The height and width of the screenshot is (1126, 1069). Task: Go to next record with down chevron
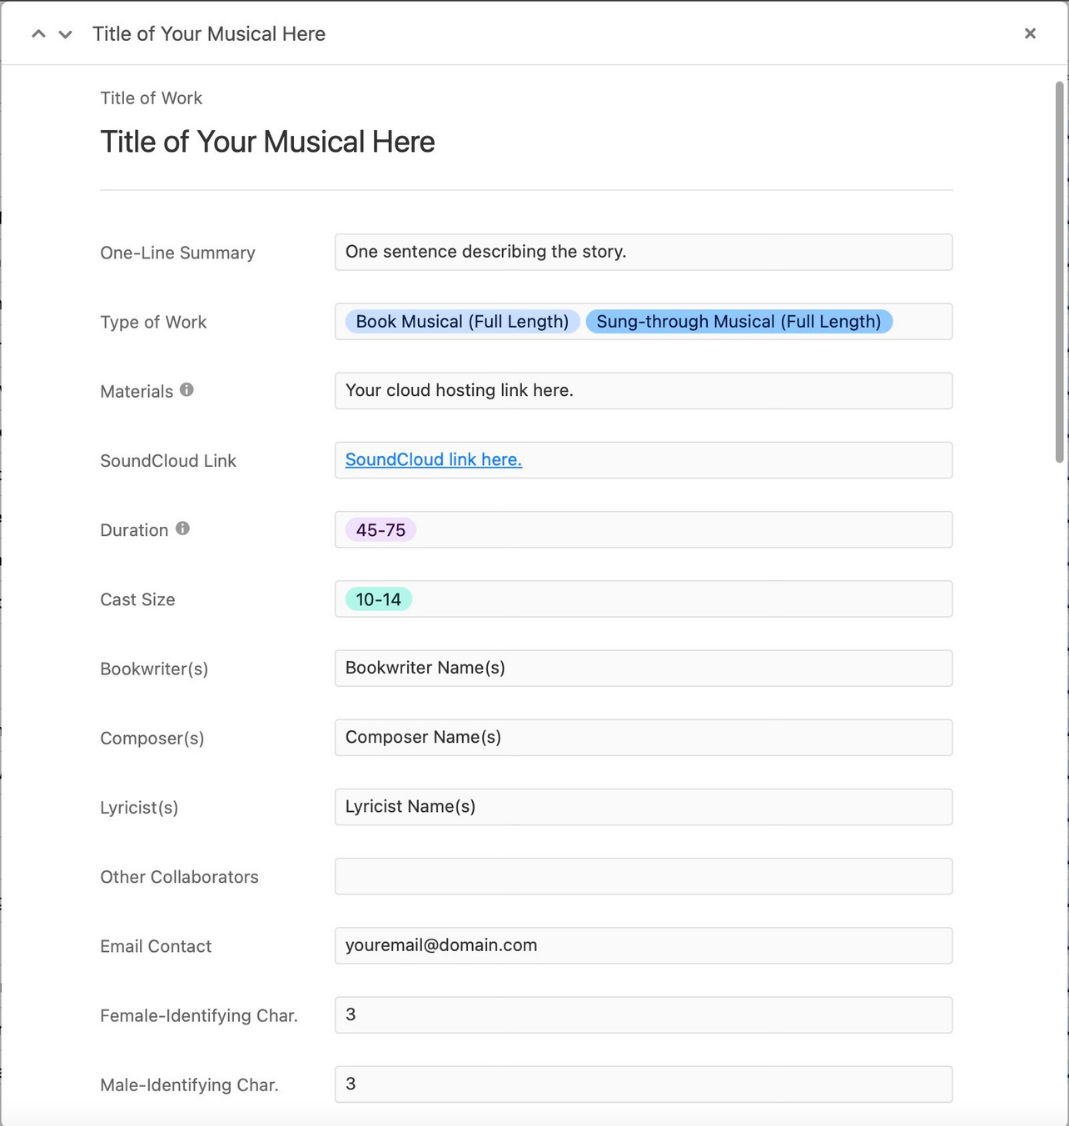[x=65, y=34]
